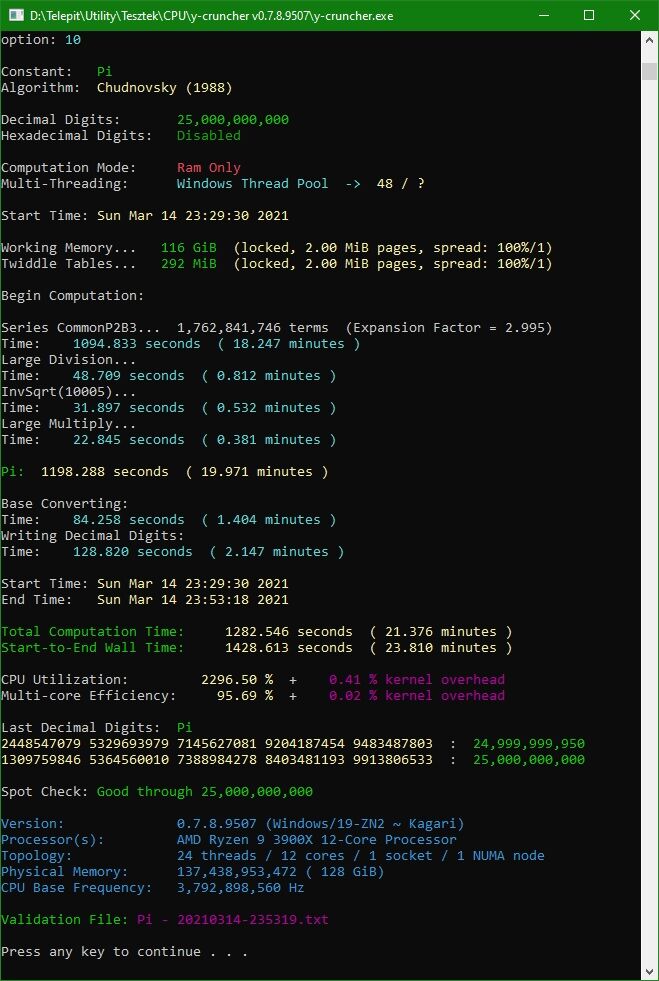Click the 'Windows Thread Pool' text
Viewport: 659px width, 981px height.
point(252,183)
